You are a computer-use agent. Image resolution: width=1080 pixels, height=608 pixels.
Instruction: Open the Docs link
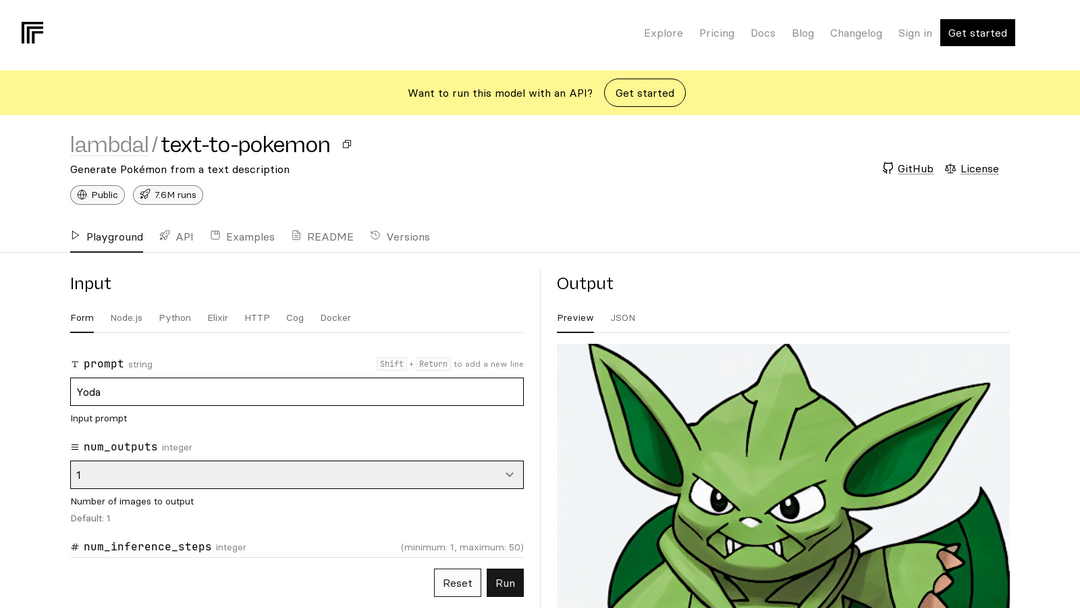point(763,33)
